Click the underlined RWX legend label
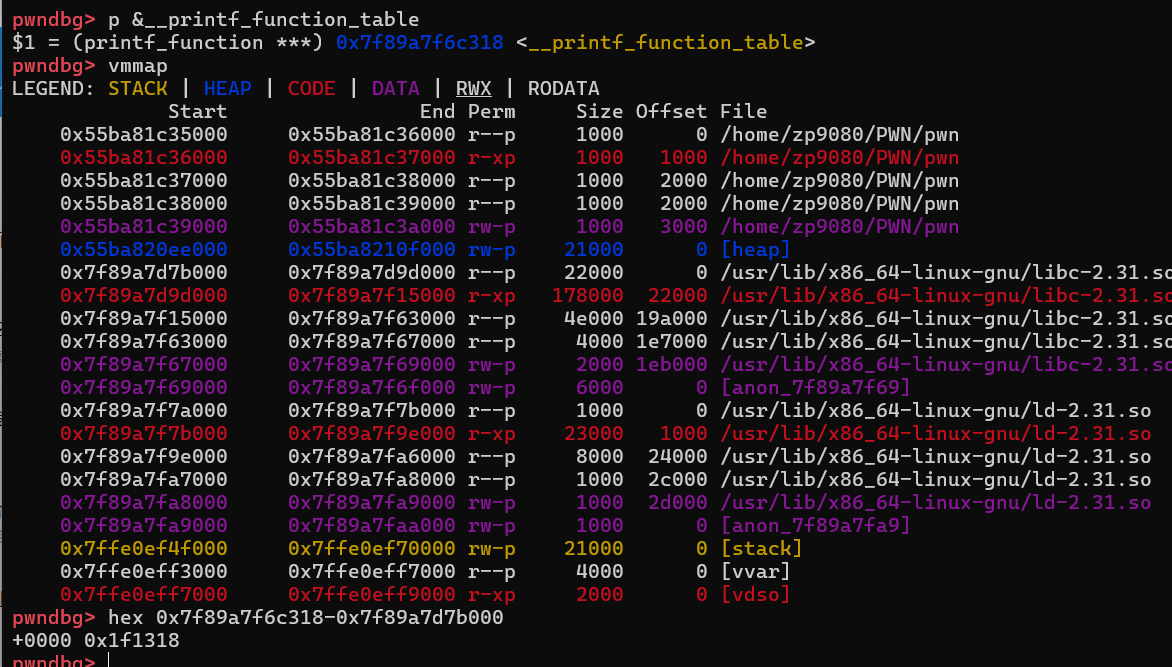1172x667 pixels. pos(473,89)
